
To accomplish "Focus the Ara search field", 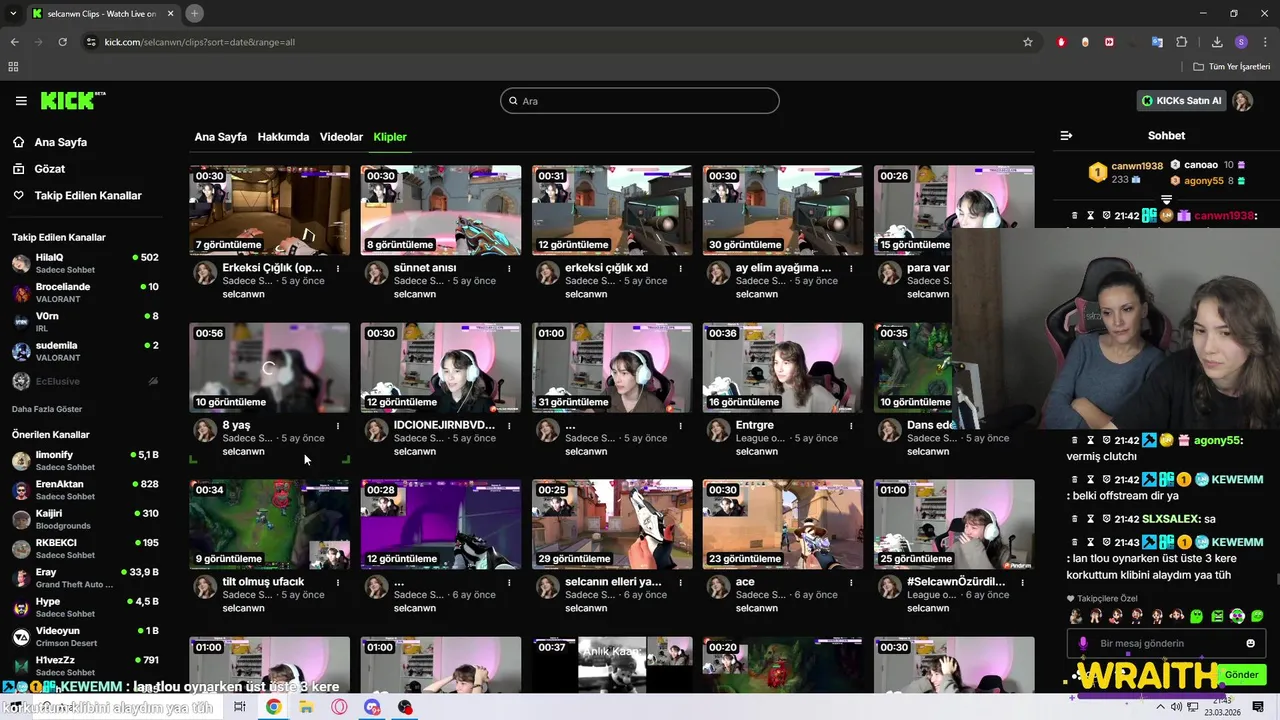I will pyautogui.click(x=640, y=101).
